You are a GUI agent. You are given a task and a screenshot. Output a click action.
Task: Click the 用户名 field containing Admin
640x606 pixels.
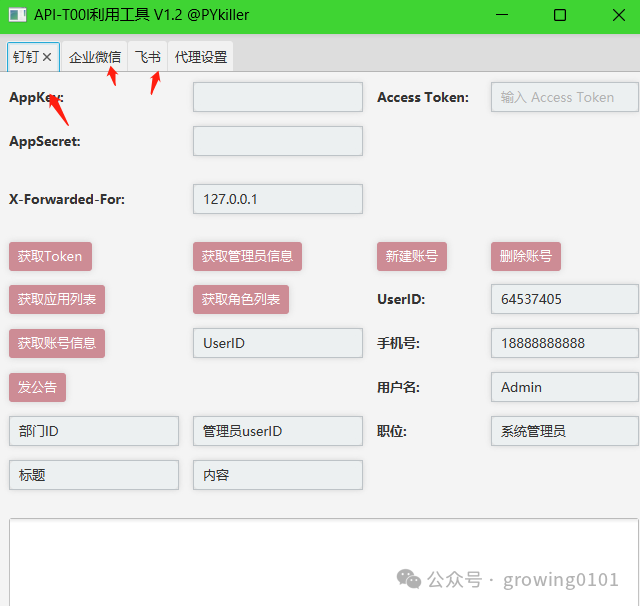(564, 387)
